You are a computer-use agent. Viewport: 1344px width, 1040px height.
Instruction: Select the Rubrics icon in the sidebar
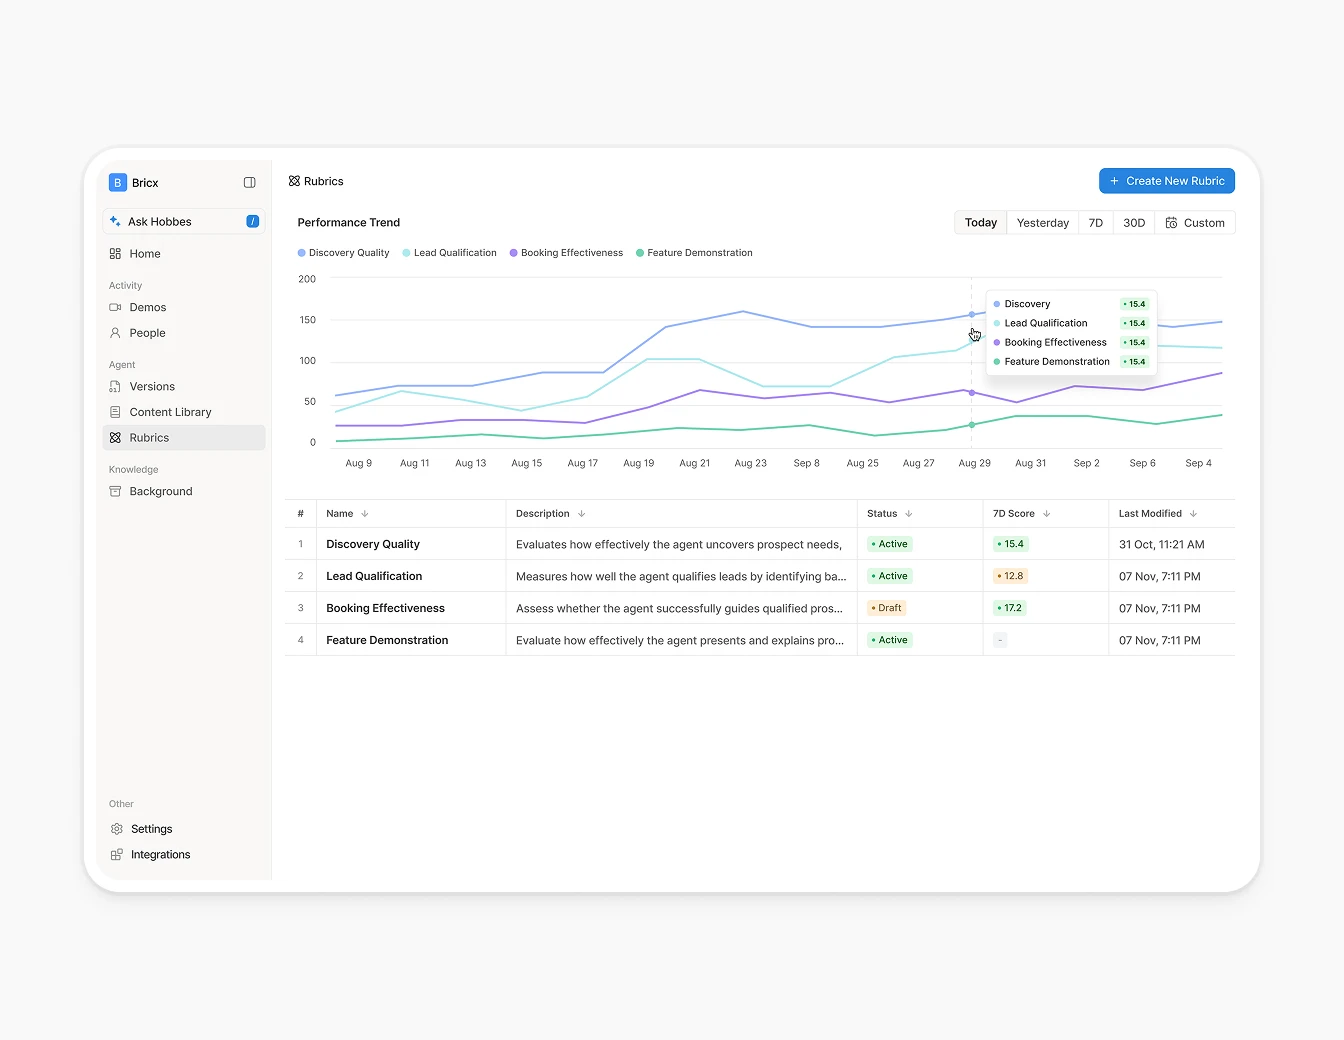click(117, 437)
